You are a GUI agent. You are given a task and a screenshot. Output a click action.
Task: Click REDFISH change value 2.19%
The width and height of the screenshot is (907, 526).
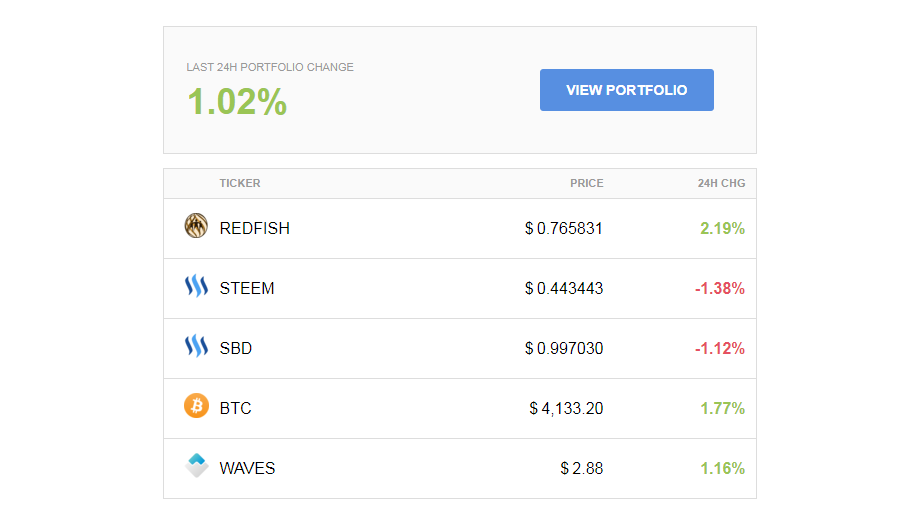point(722,228)
